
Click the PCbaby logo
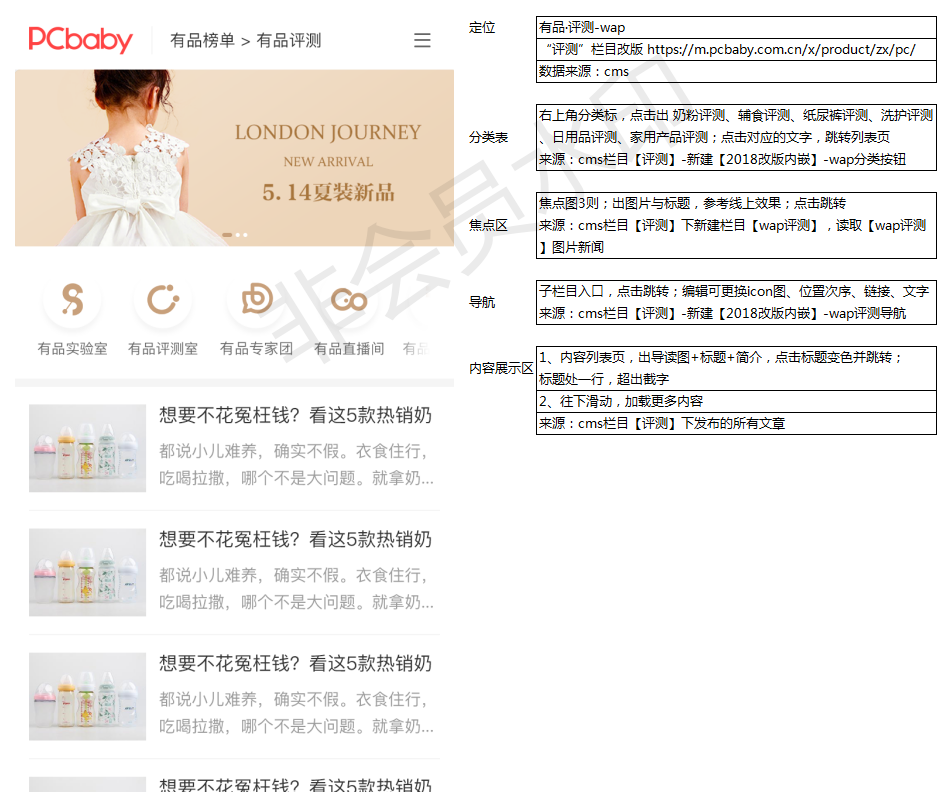click(x=81, y=40)
